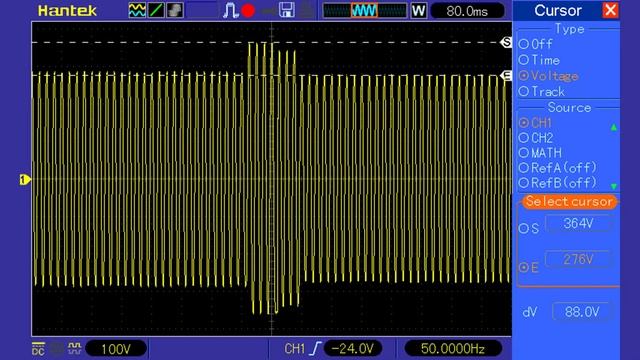Image resolution: width=640 pixels, height=360 pixels.
Task: Click the green down arrow in Source list
Action: coord(613,187)
